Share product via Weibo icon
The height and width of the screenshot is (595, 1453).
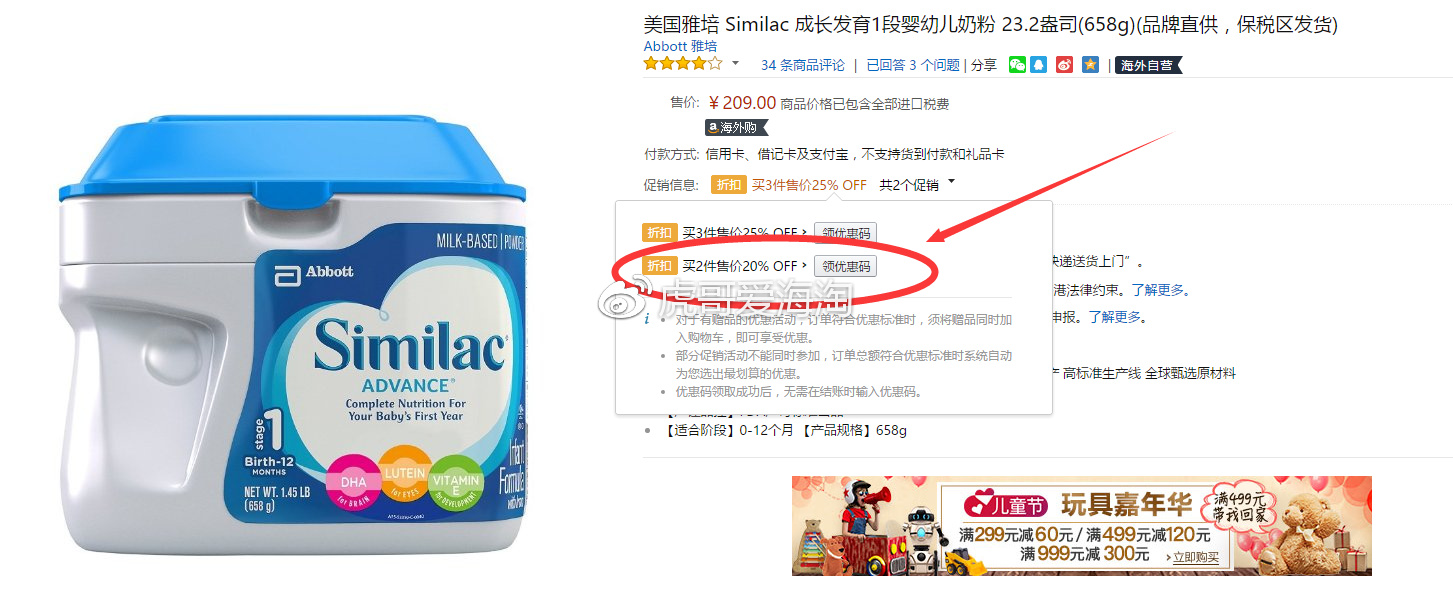coord(1065,64)
